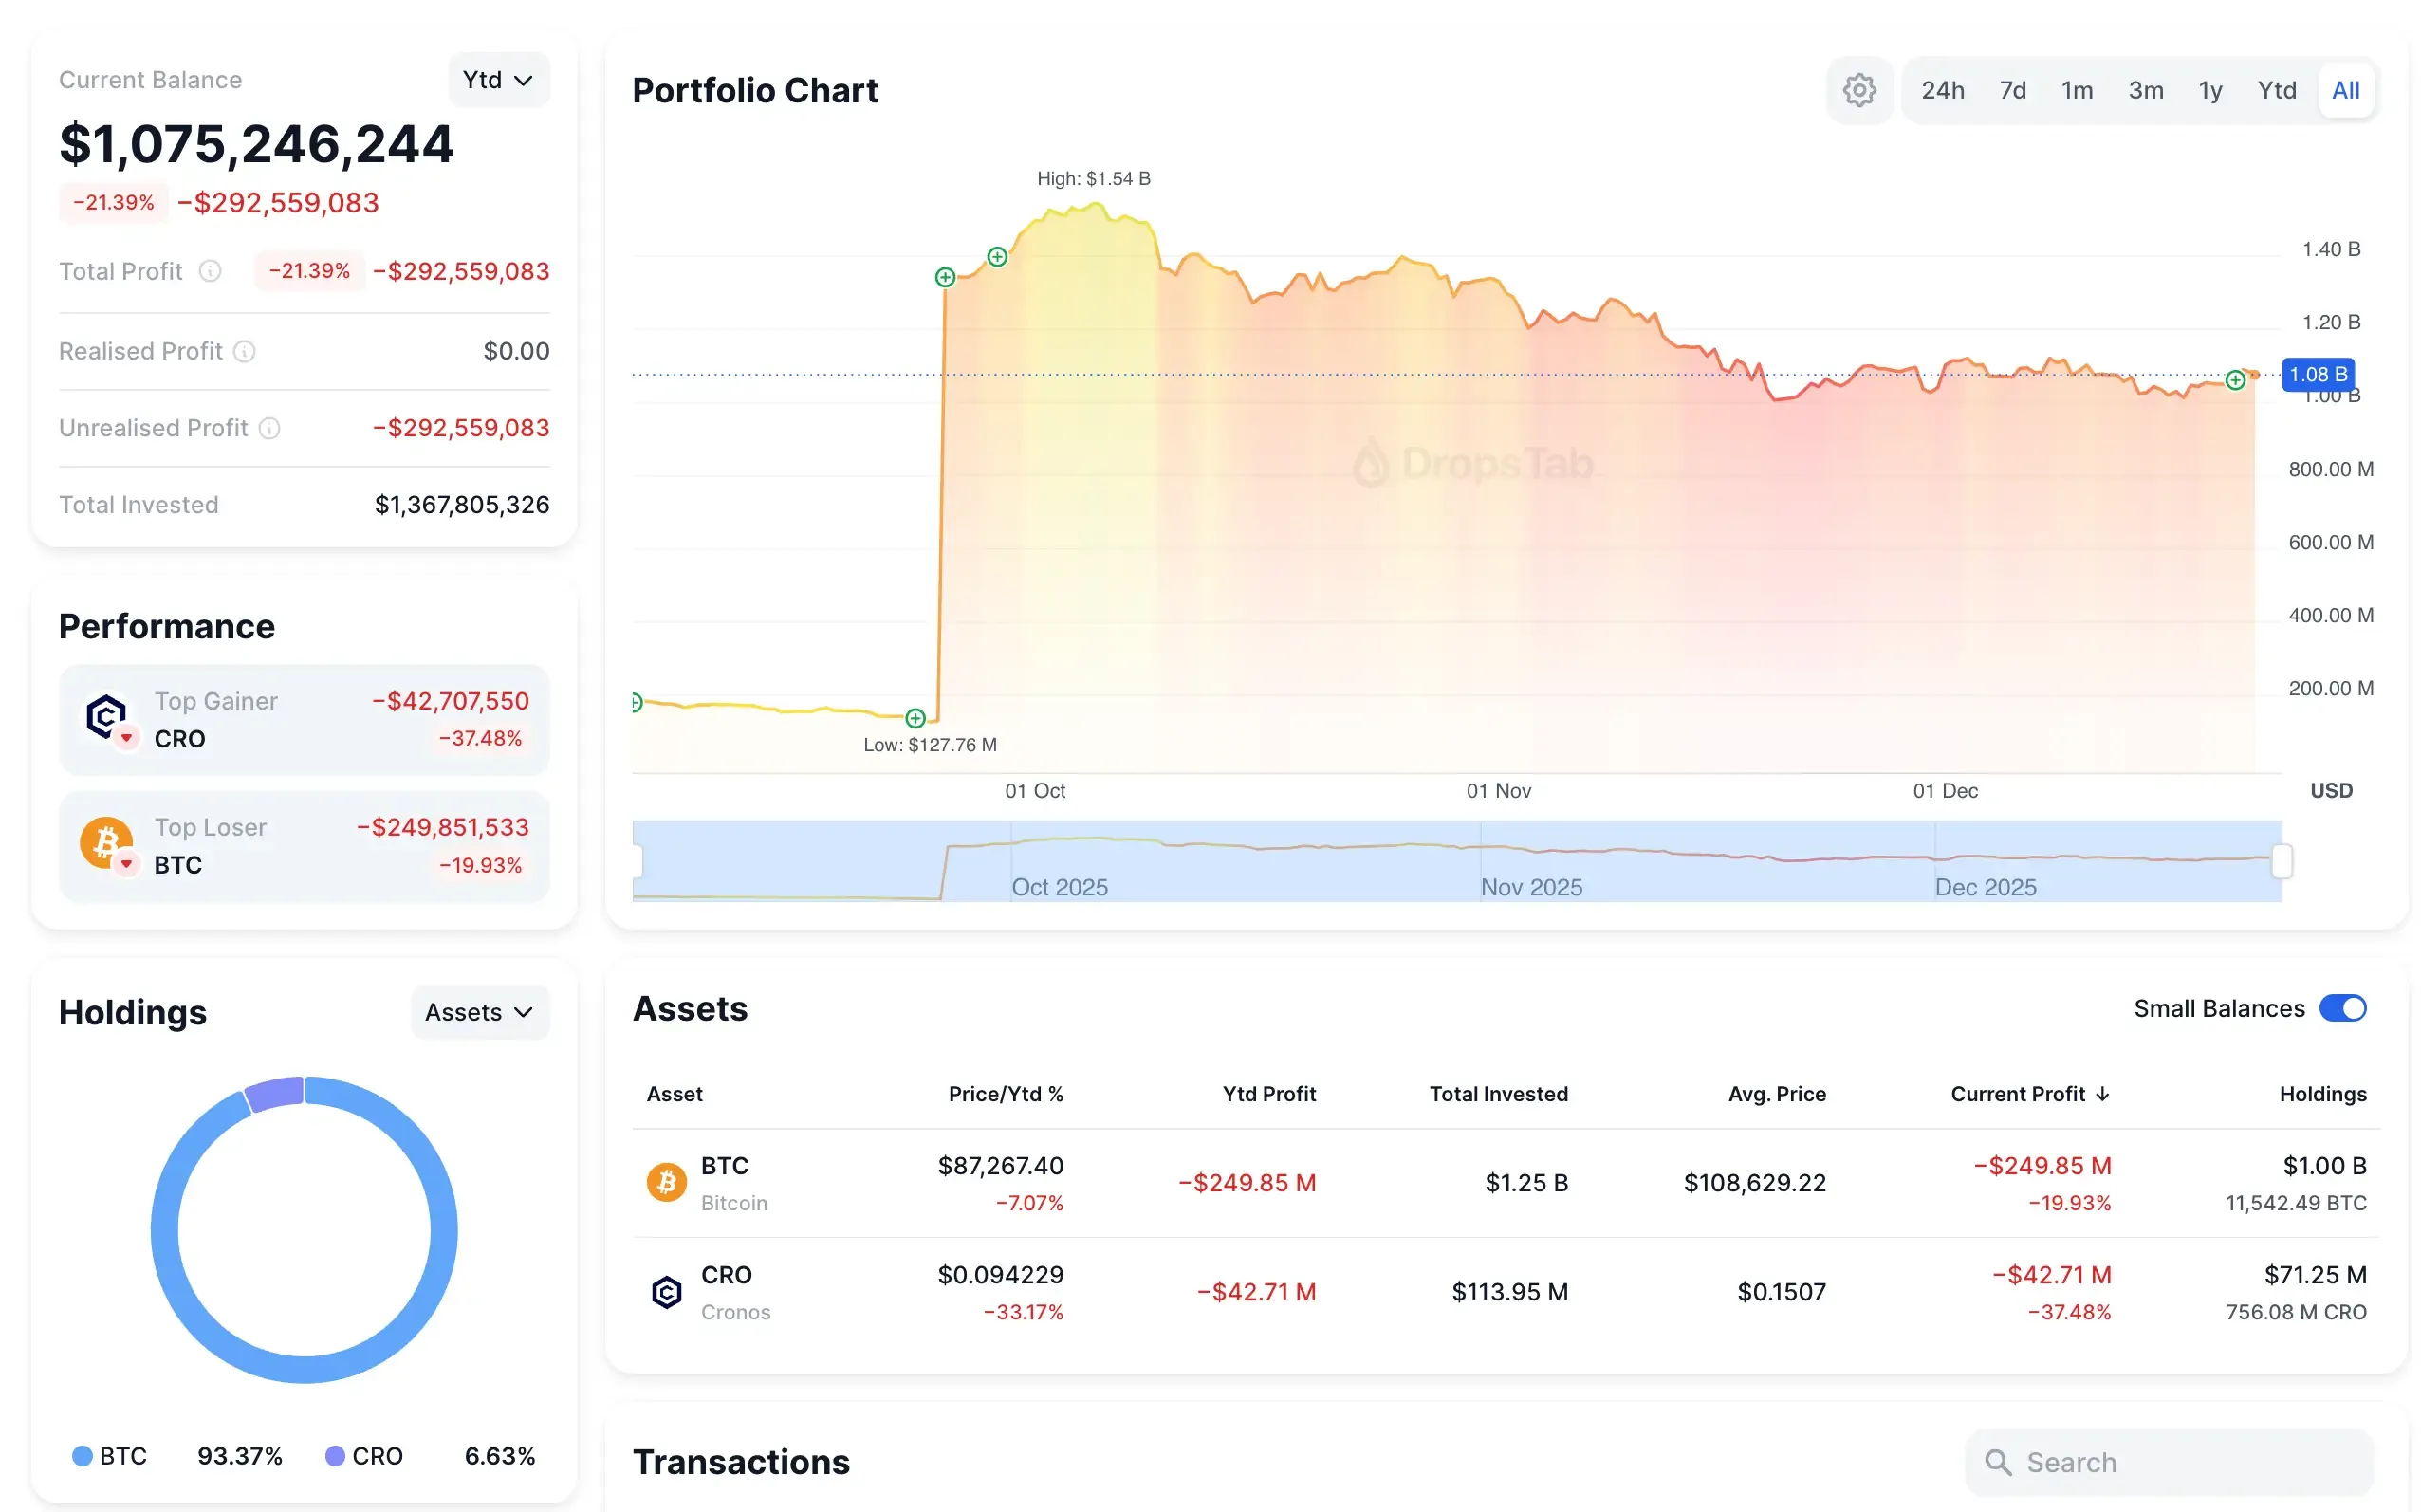Click the Realised Profit info icon
Screen dimensions: 2421x1512
tap(245, 351)
